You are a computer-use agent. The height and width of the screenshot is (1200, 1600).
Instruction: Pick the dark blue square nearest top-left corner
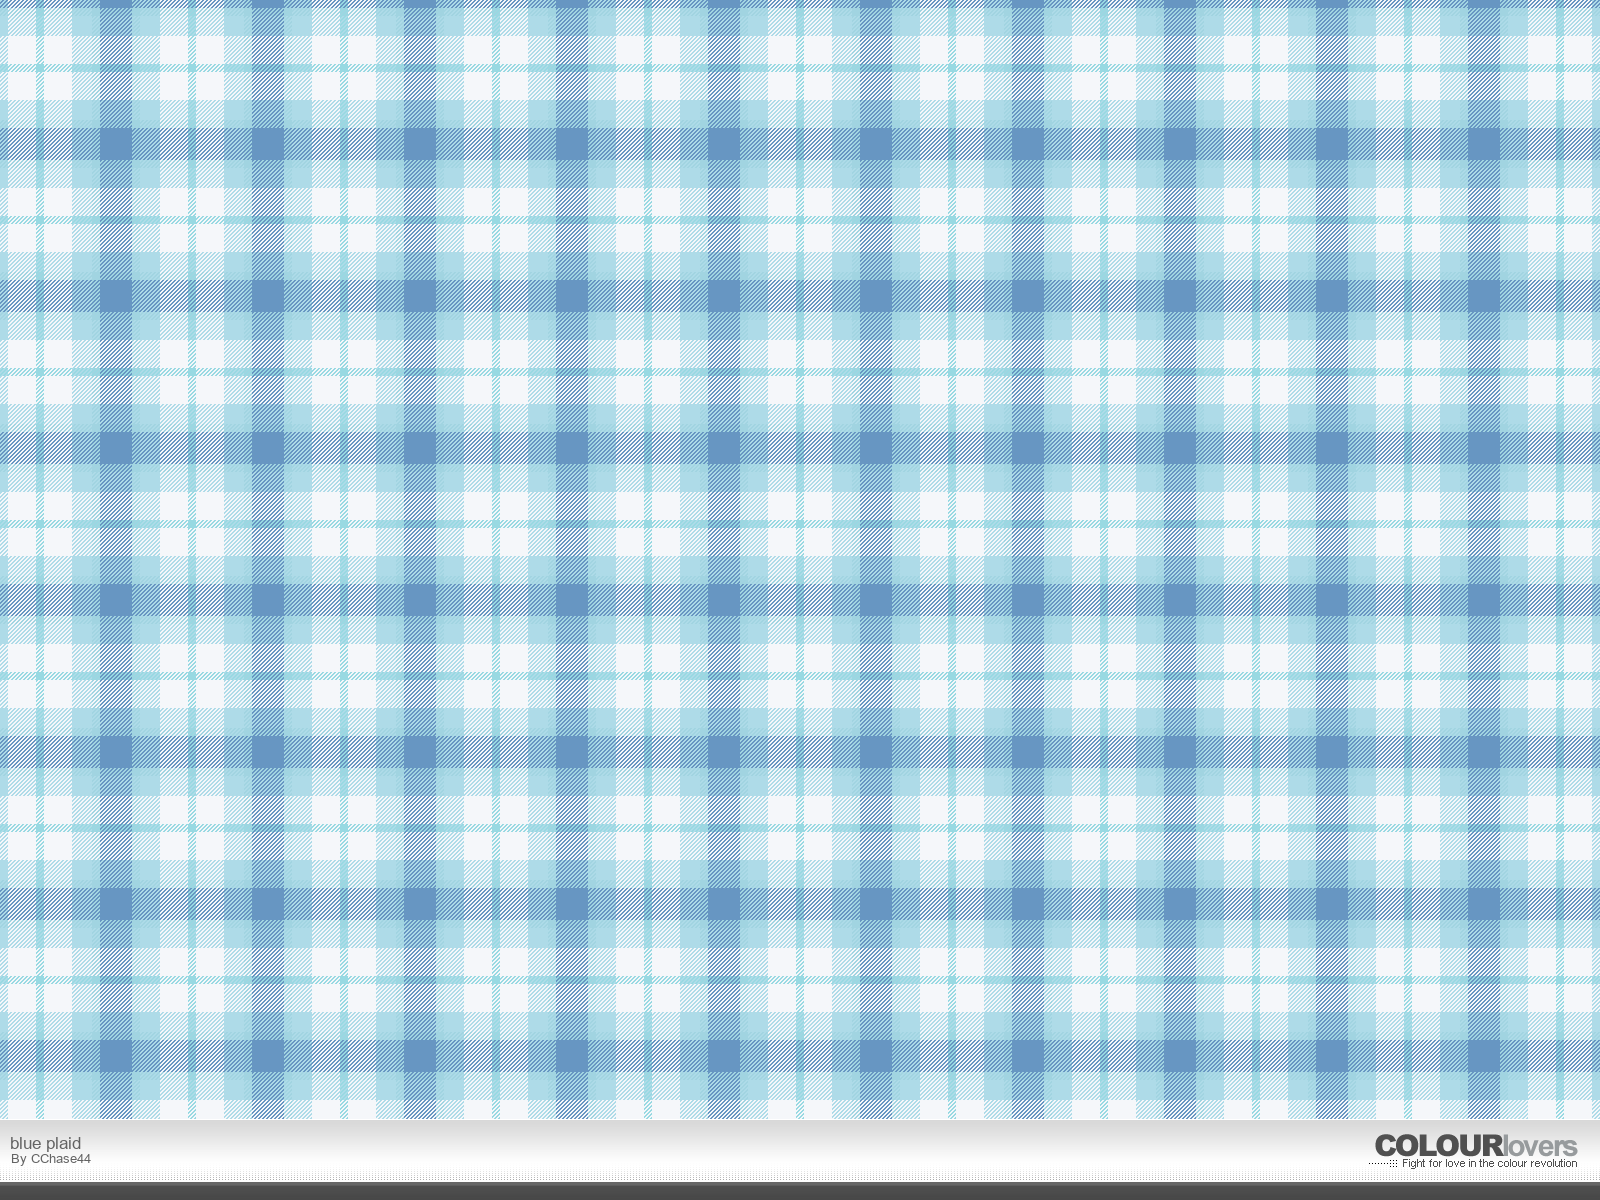115,144
